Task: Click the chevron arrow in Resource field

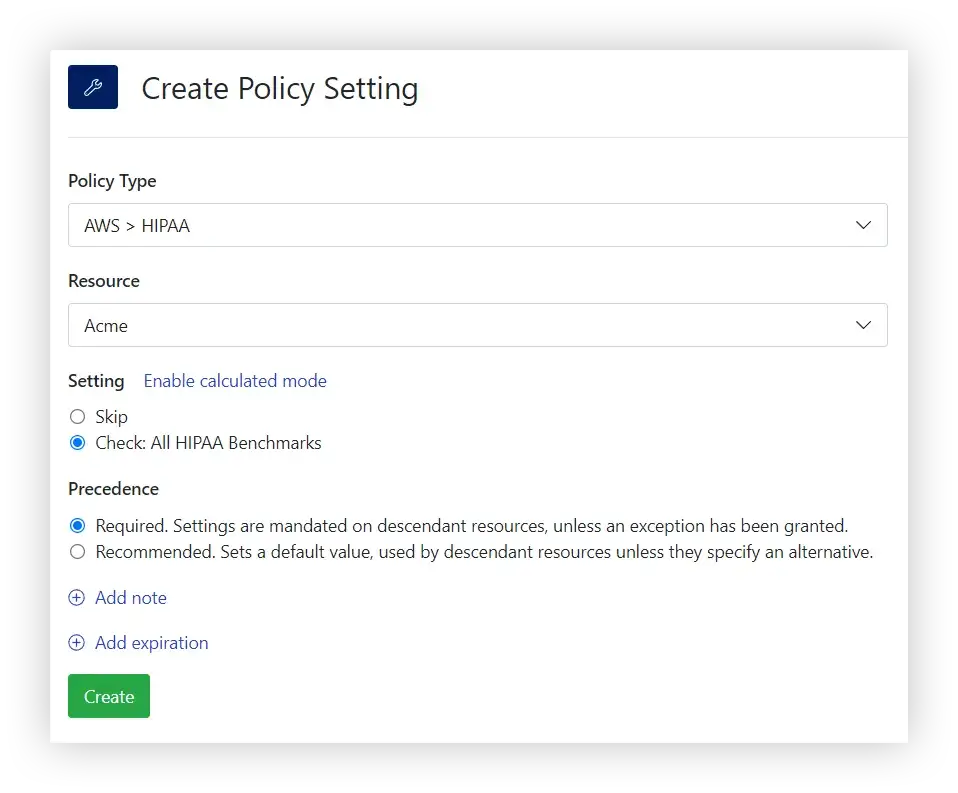Action: coord(863,325)
